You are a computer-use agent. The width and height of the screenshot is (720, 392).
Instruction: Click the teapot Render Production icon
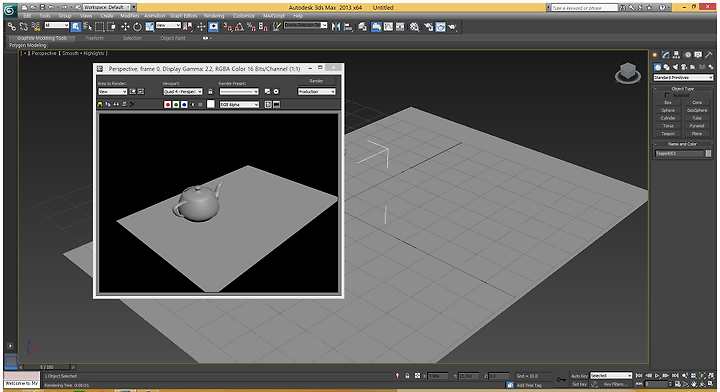[452, 27]
